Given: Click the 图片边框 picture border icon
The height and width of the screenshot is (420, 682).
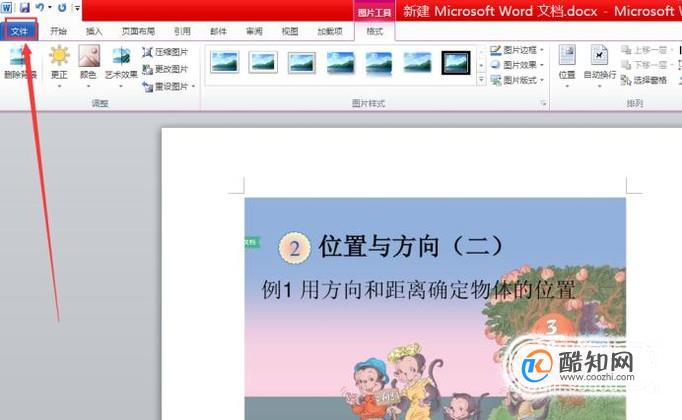Looking at the screenshot, I should (x=496, y=50).
